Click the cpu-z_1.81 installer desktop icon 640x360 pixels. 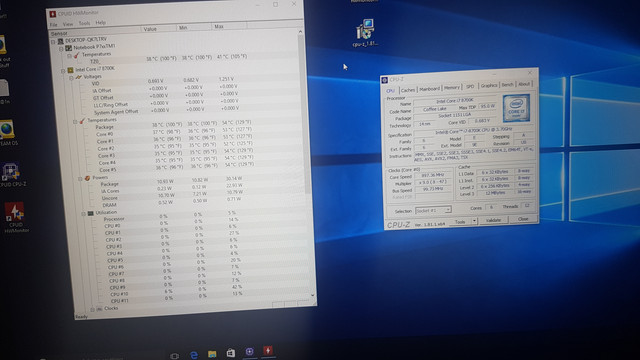pos(365,33)
